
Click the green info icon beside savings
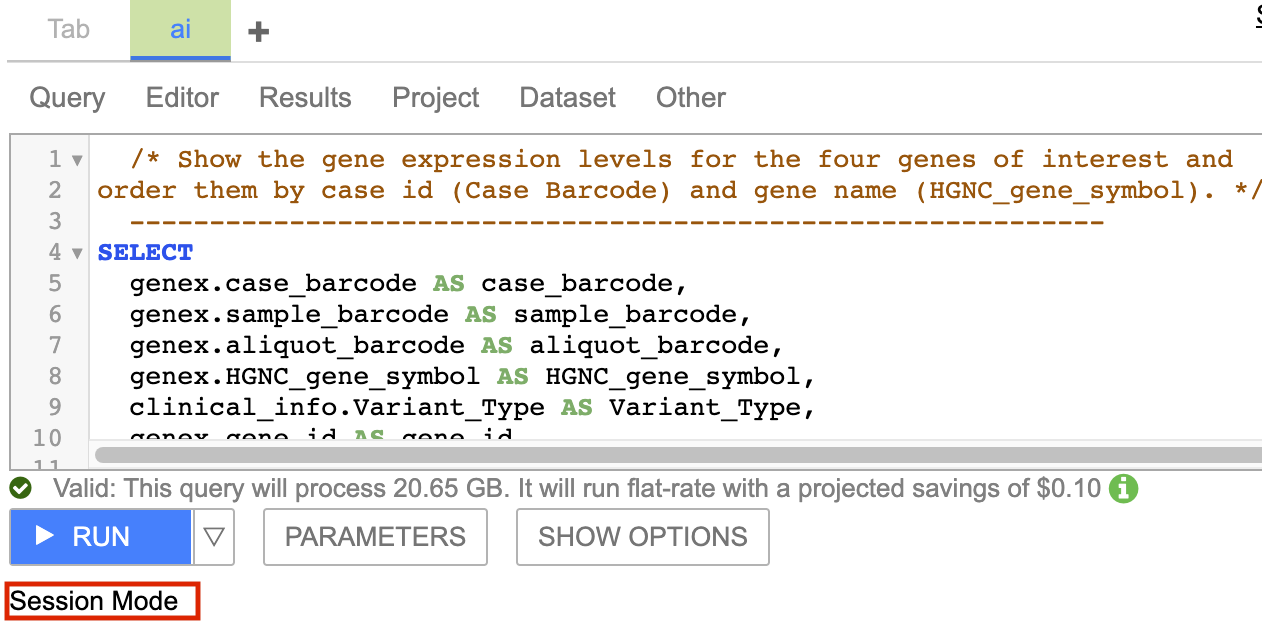click(x=1124, y=489)
